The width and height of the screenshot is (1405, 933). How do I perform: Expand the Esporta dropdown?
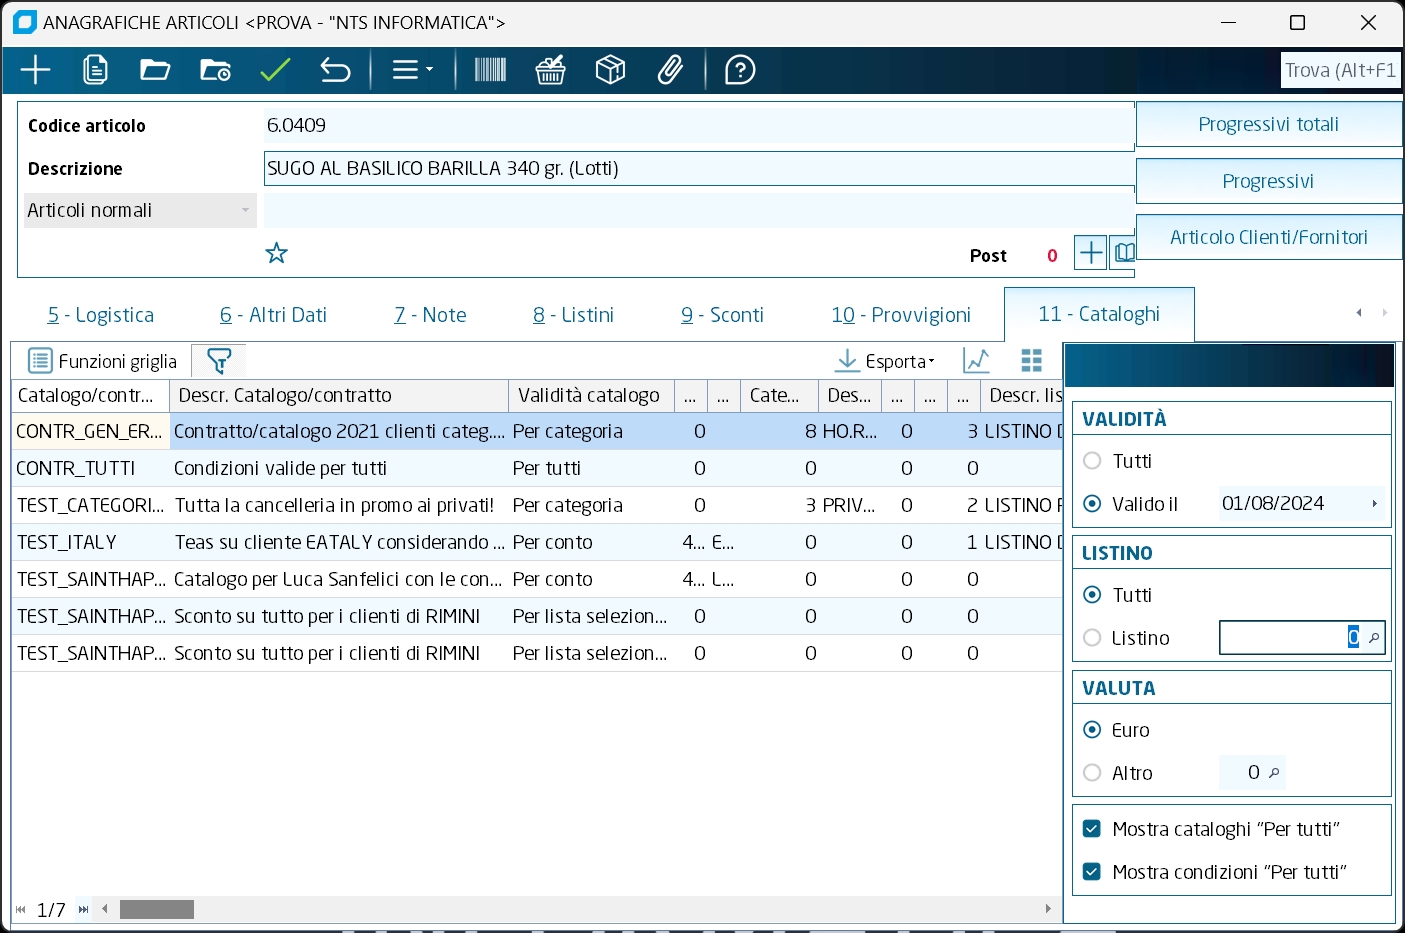tap(887, 361)
